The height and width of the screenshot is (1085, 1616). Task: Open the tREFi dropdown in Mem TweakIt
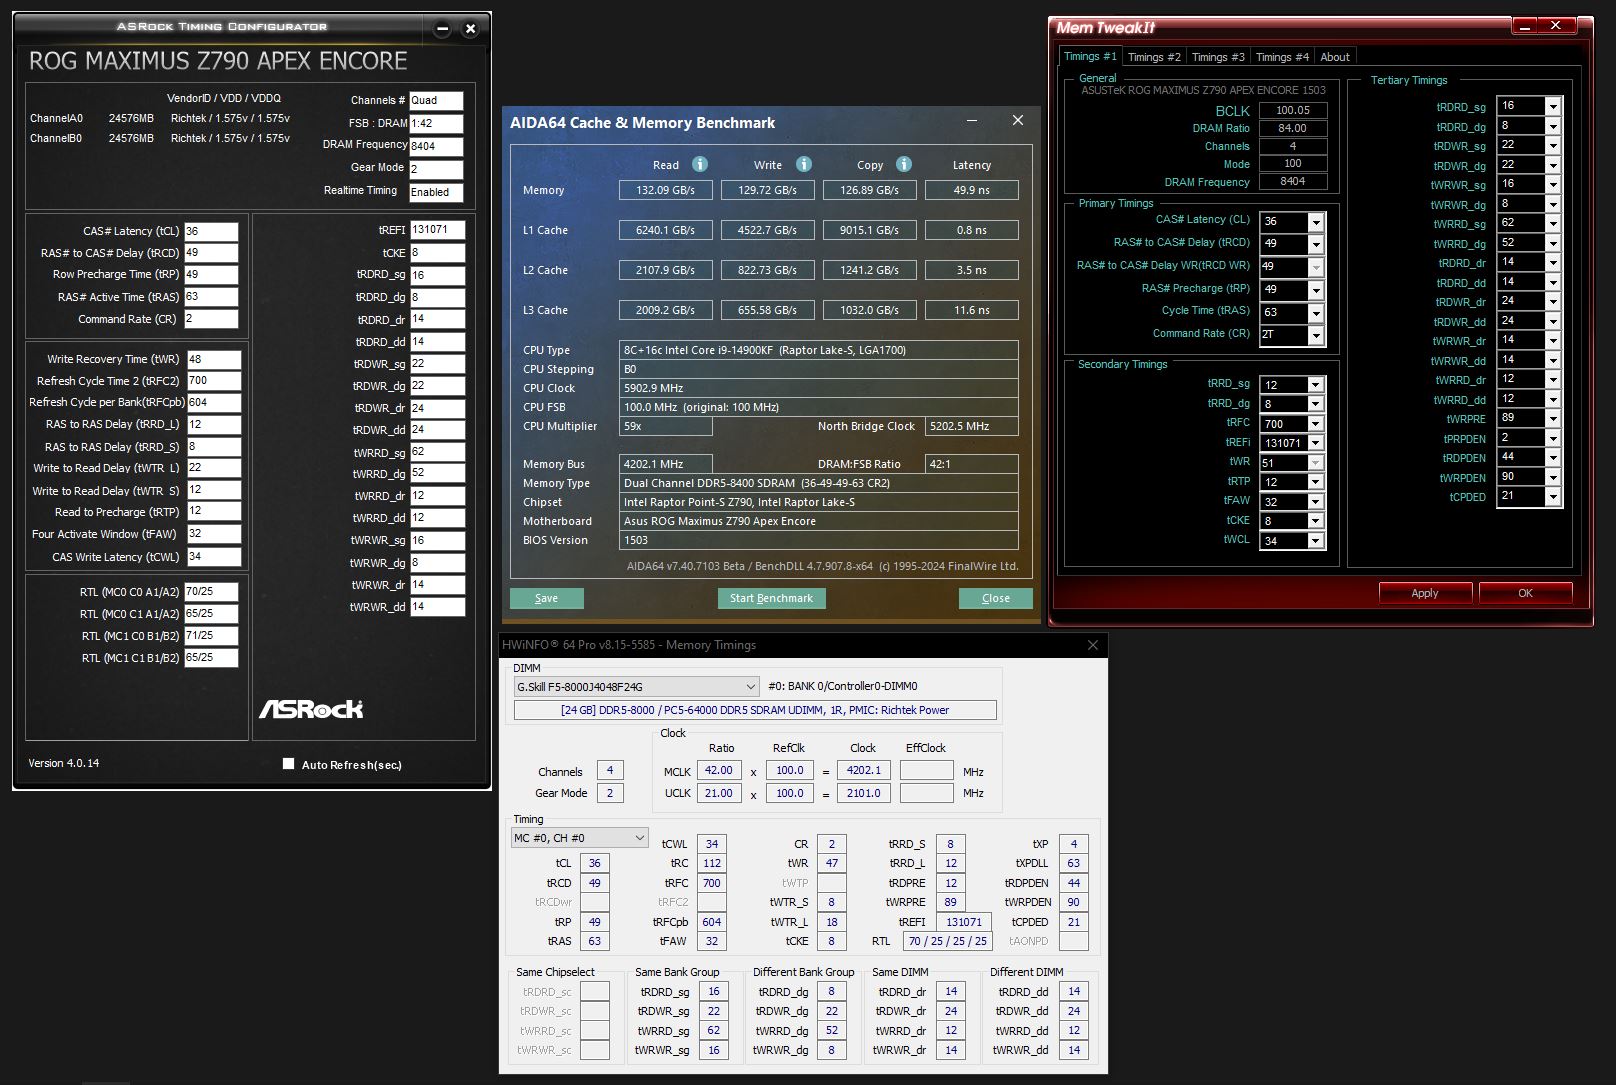(1316, 443)
